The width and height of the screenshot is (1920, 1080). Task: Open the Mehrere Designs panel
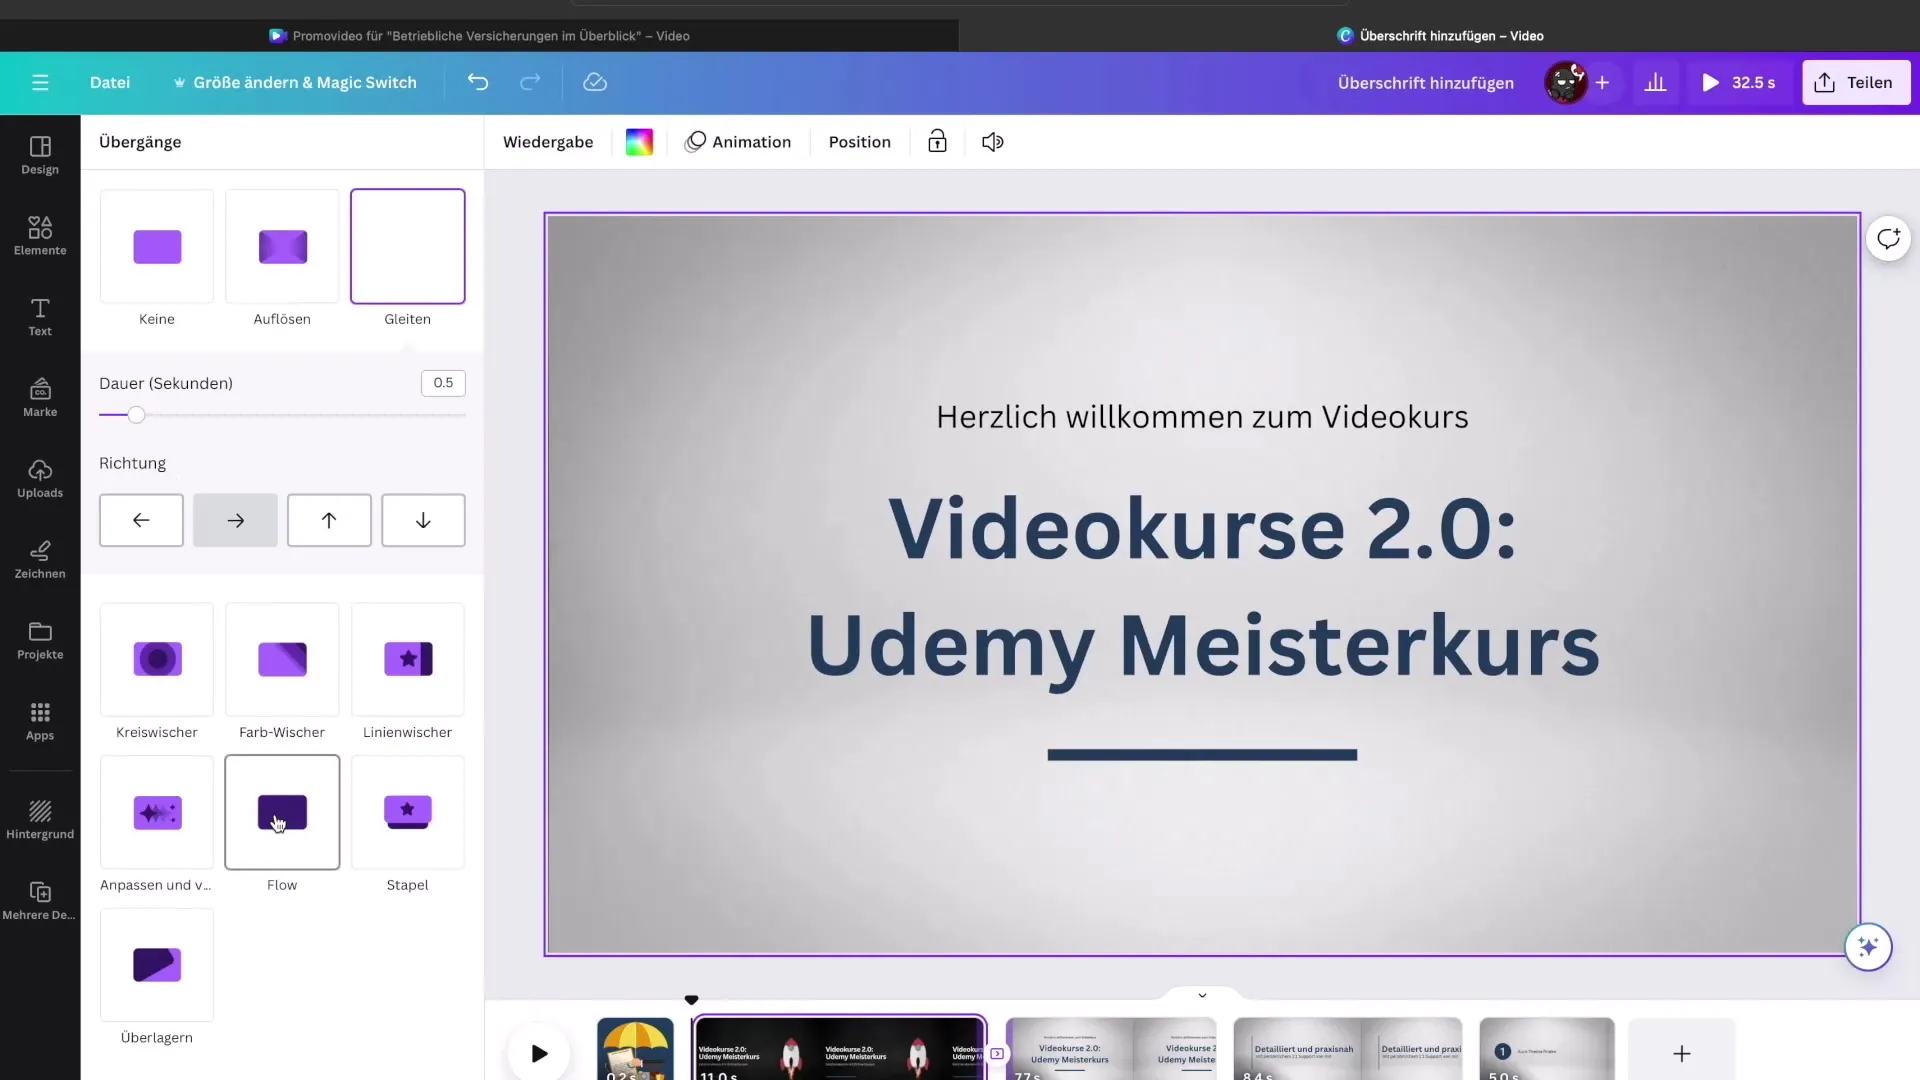40,902
